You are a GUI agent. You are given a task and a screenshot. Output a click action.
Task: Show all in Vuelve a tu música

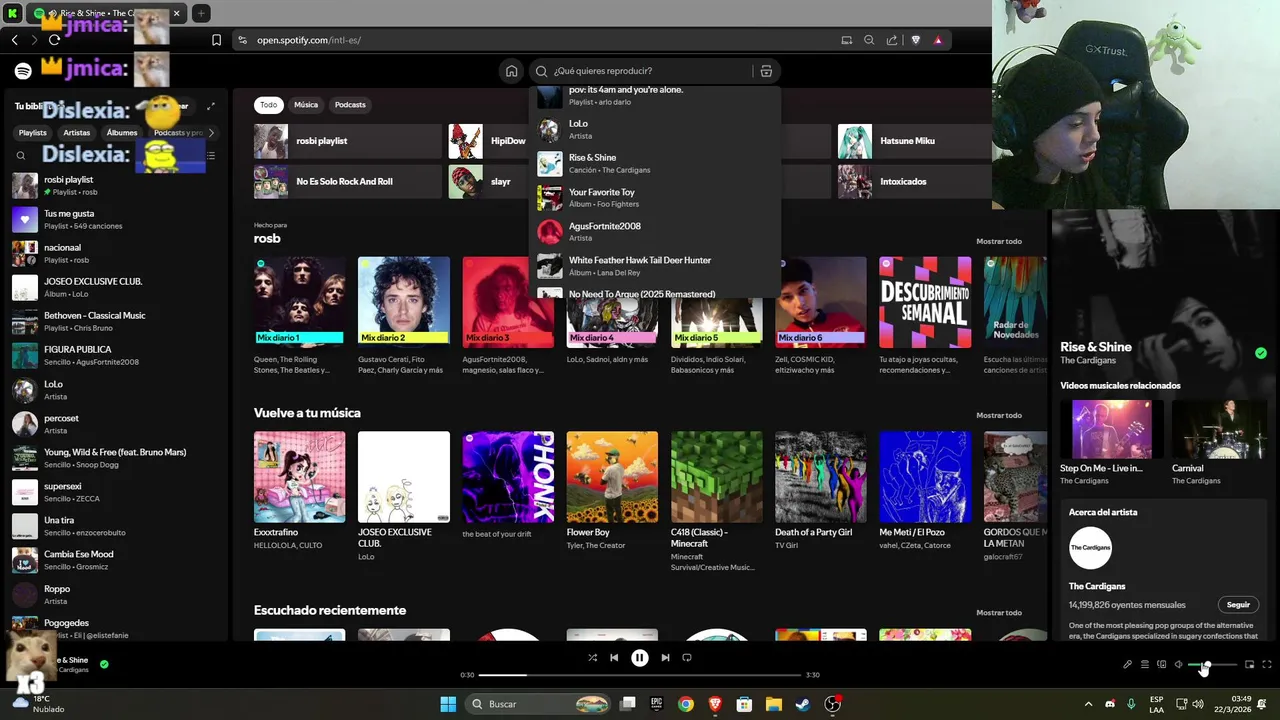pyautogui.click(x=999, y=415)
